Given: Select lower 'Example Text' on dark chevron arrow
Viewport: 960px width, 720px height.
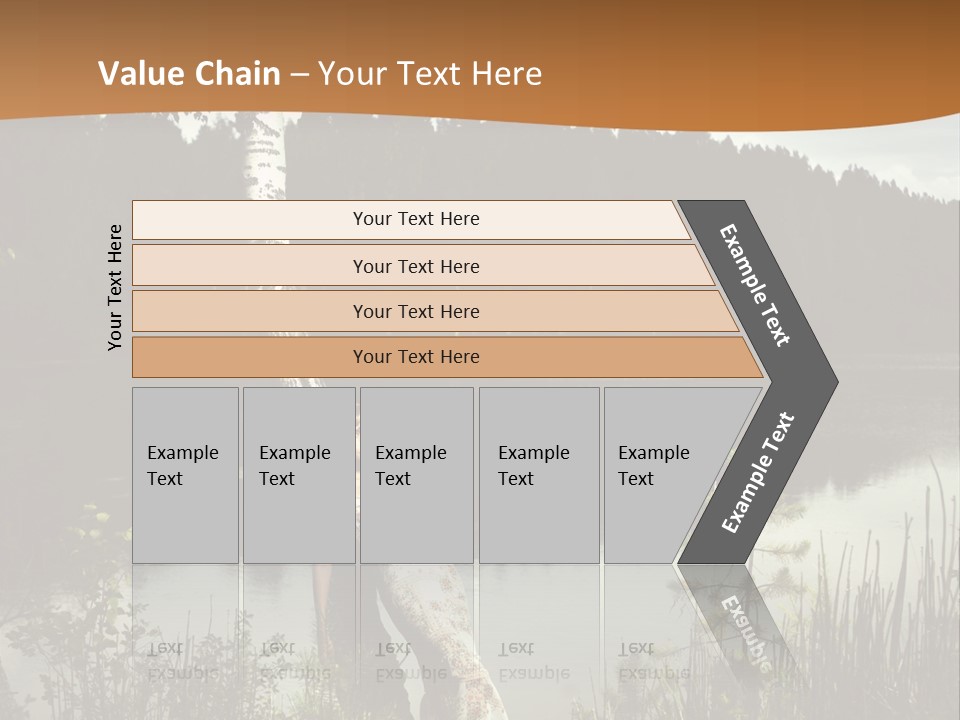Looking at the screenshot, I should pyautogui.click(x=758, y=473).
